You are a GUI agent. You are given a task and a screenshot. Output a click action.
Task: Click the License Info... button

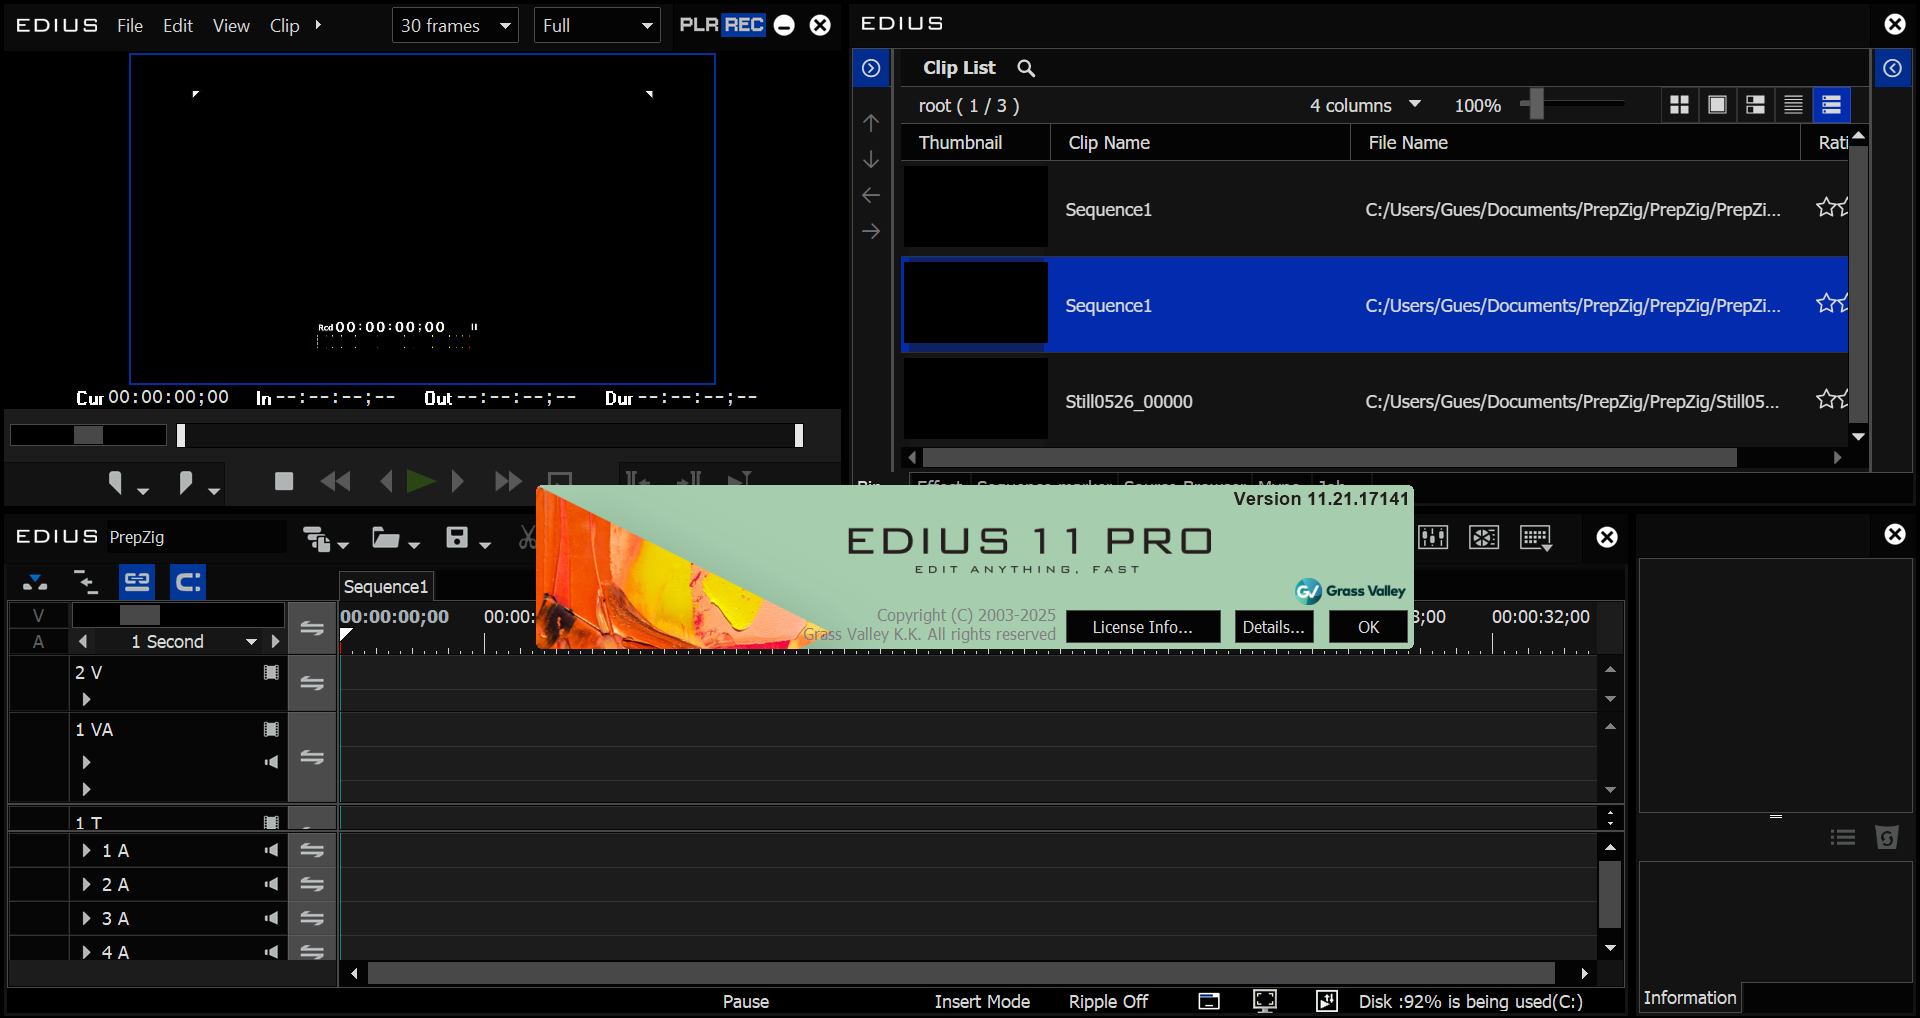1143,627
